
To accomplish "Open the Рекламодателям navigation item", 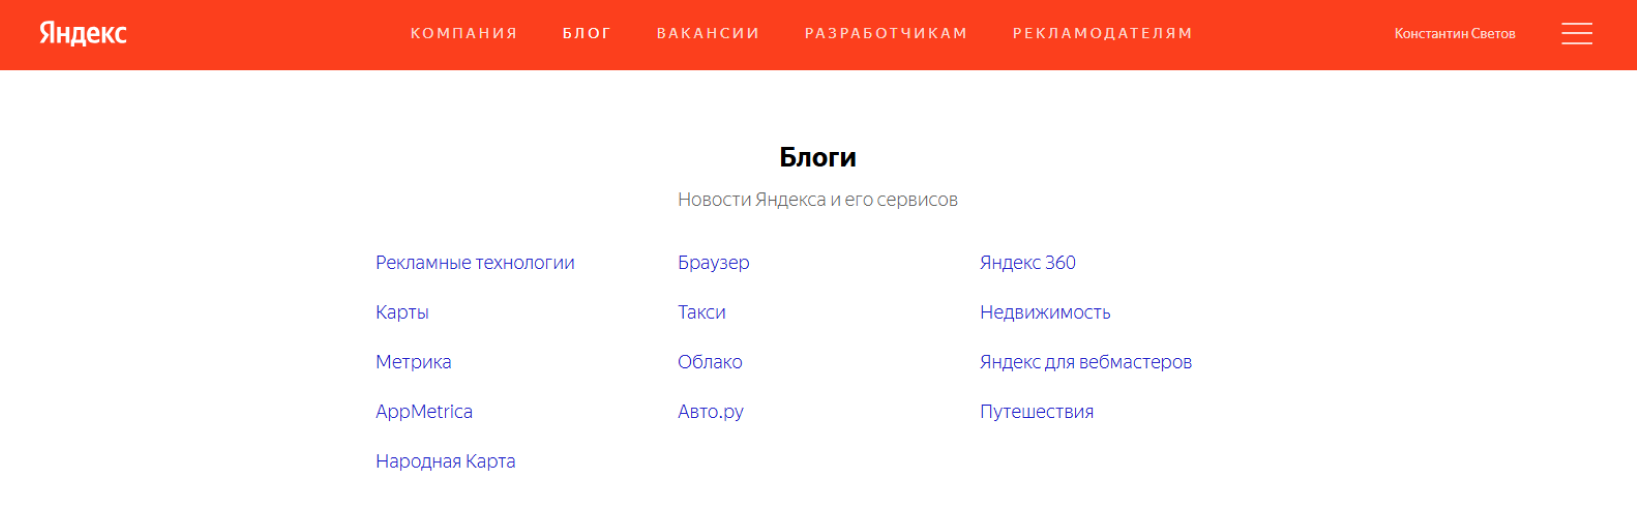I will coord(1102,33).
